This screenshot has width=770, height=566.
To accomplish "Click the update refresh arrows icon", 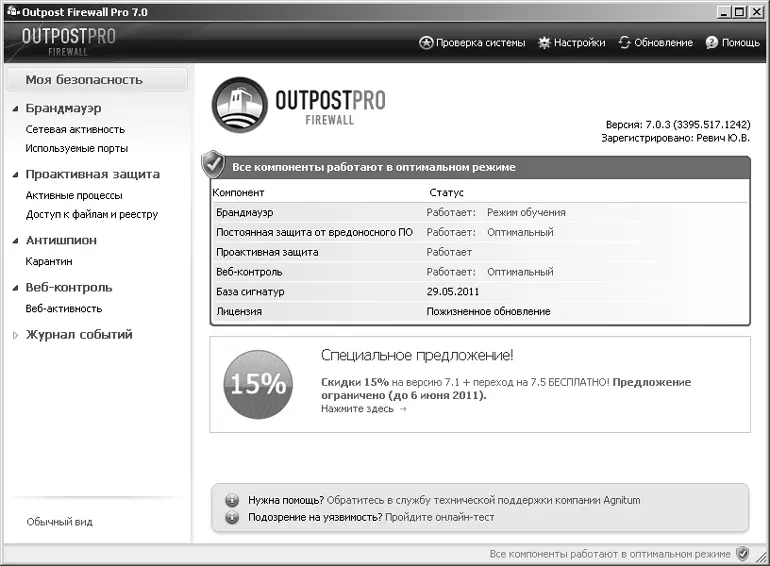I will click(x=625, y=43).
